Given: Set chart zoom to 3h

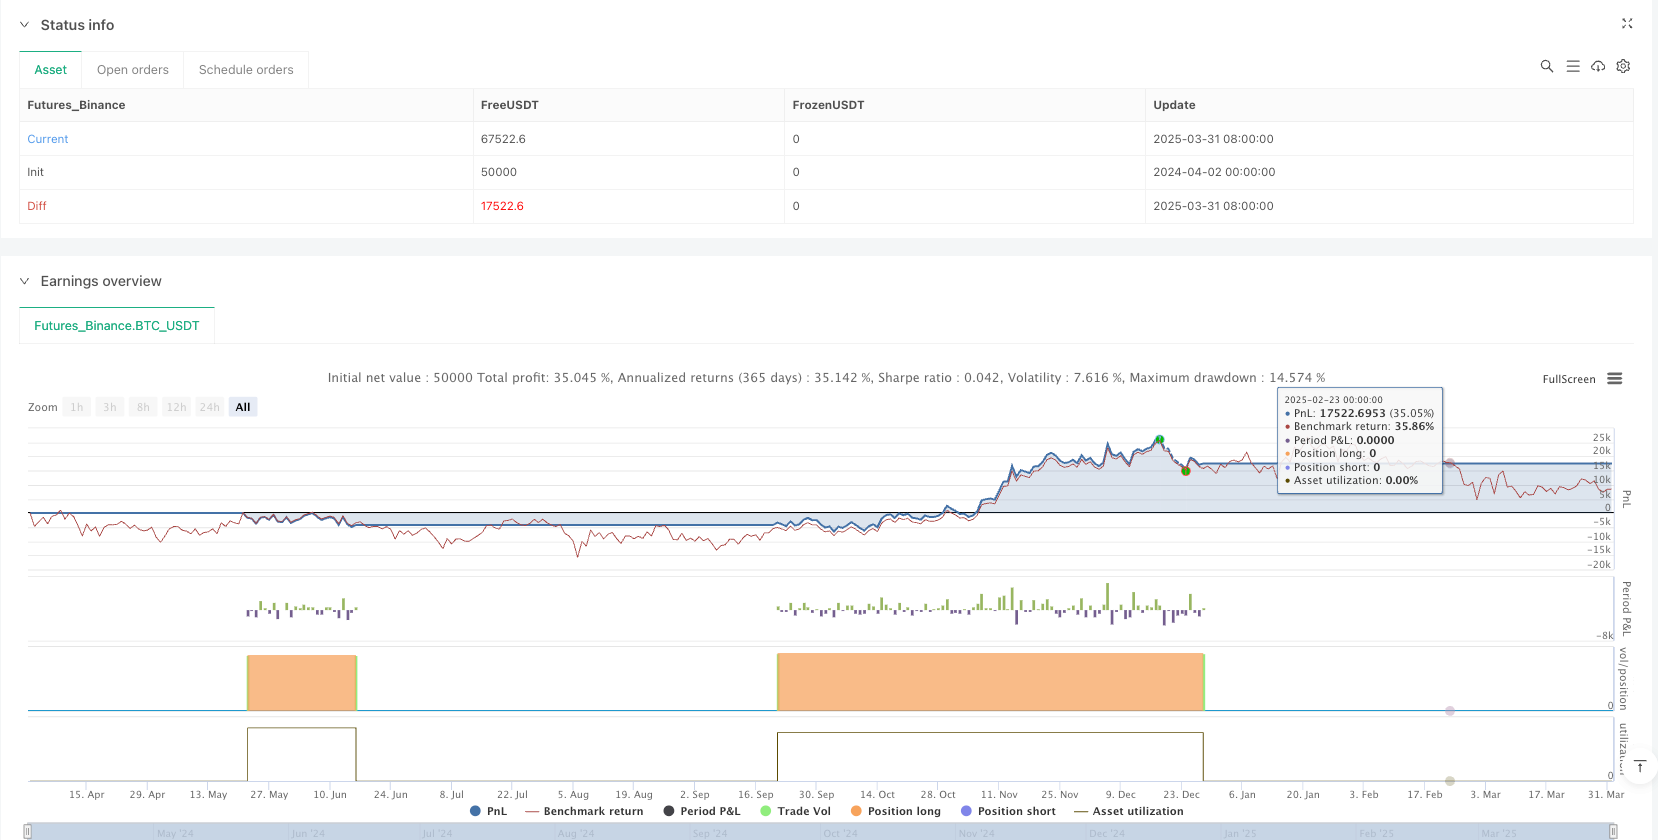Looking at the screenshot, I should pyautogui.click(x=110, y=407).
